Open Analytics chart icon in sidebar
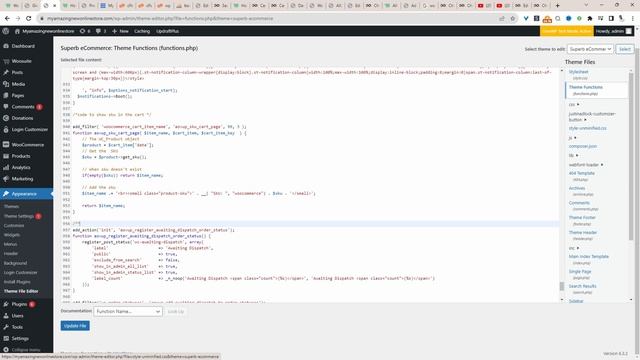The image size is (640, 360). click(6, 167)
